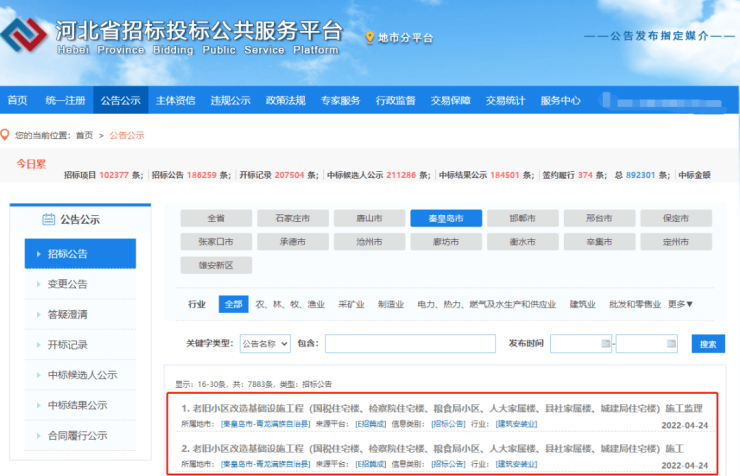Open the first 施工监理 announcement link

[440, 408]
